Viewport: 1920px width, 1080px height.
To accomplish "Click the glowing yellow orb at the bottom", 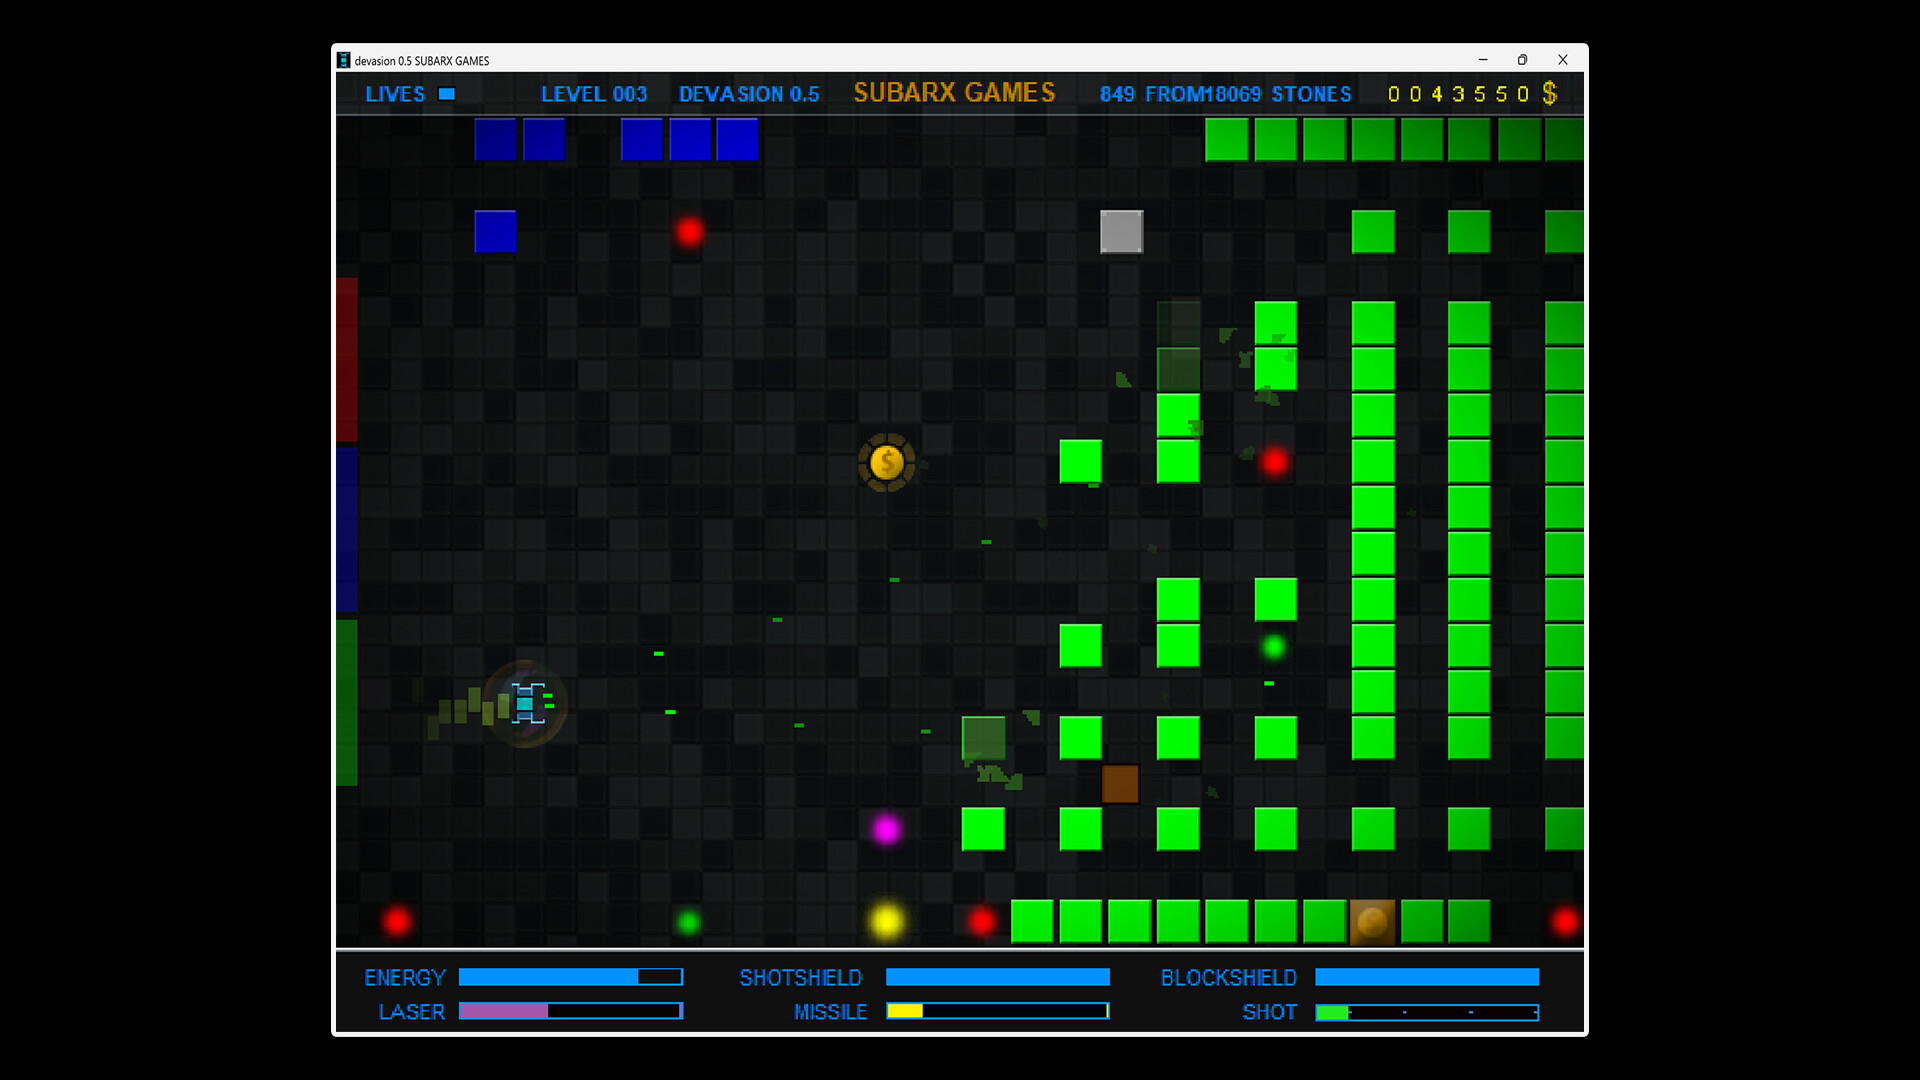I will 887,921.
